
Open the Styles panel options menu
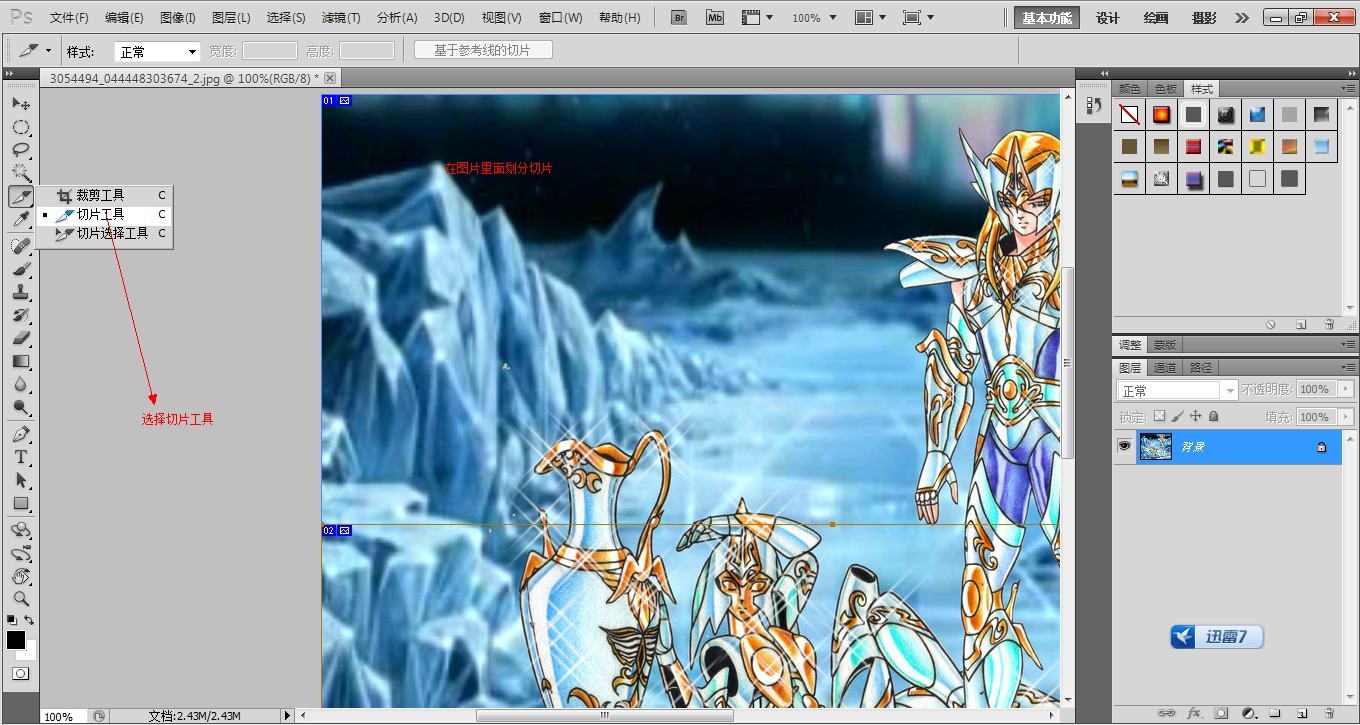click(x=1347, y=88)
